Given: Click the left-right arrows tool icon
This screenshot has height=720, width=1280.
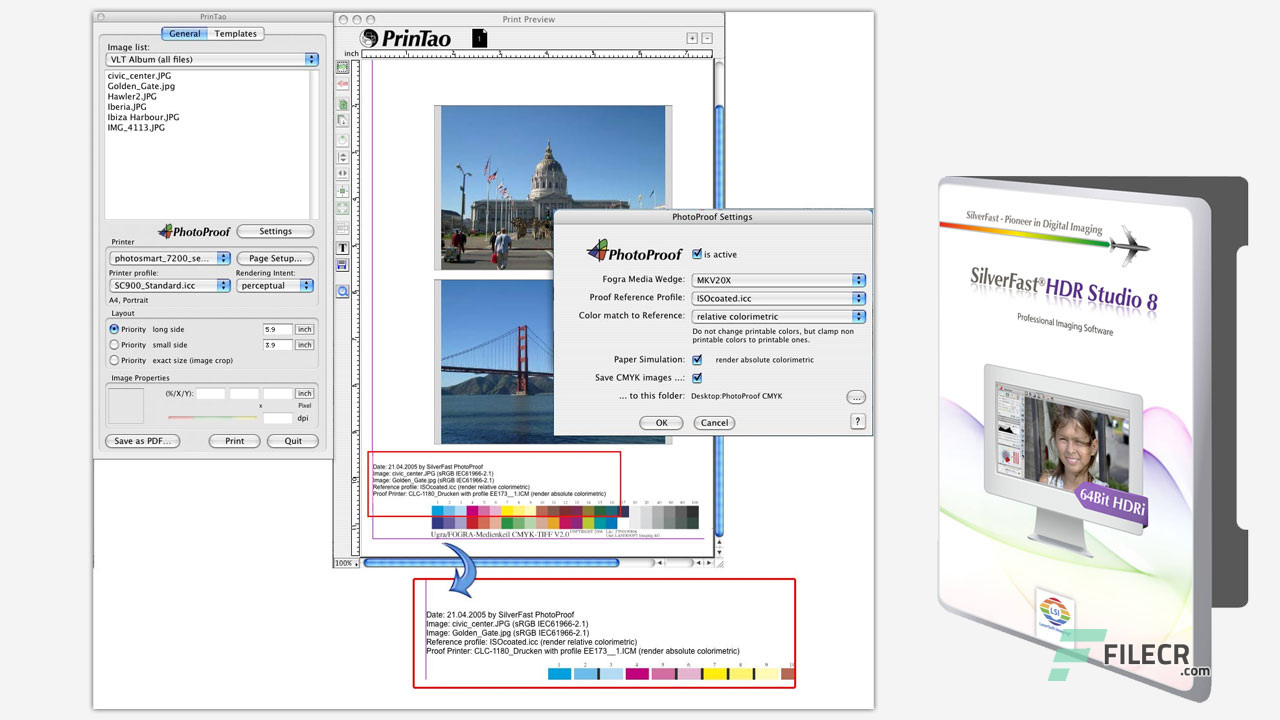Looking at the screenshot, I should click(x=343, y=173).
